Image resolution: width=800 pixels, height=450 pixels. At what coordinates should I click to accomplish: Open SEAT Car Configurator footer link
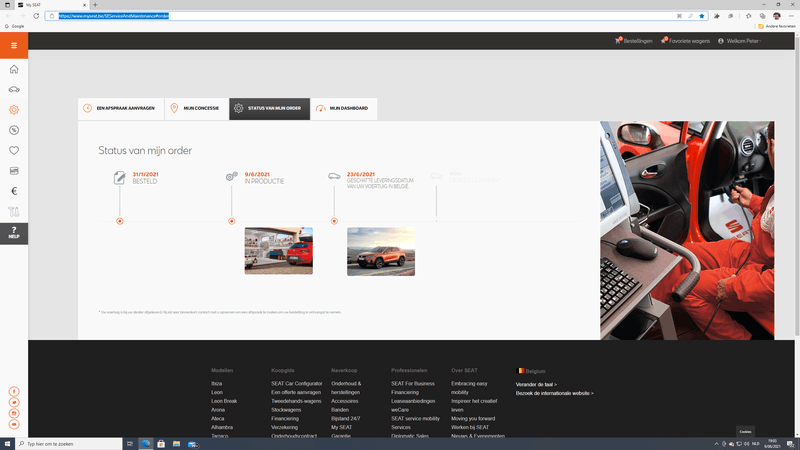pyautogui.click(x=296, y=384)
